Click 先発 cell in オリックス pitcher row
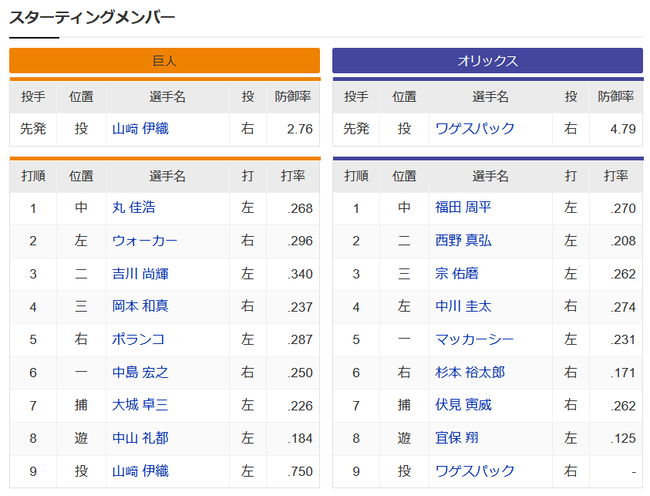Viewport: 650px width, 496px height. [356, 128]
